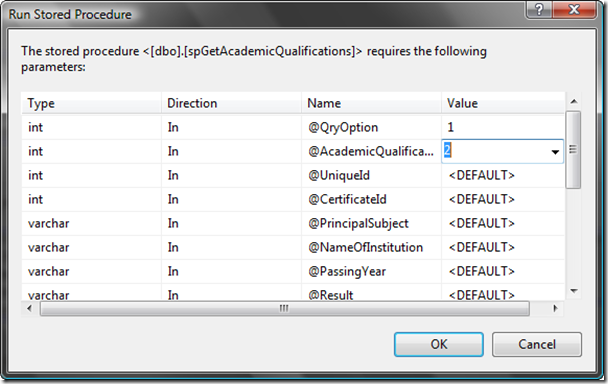Select the Type column header

(92, 103)
